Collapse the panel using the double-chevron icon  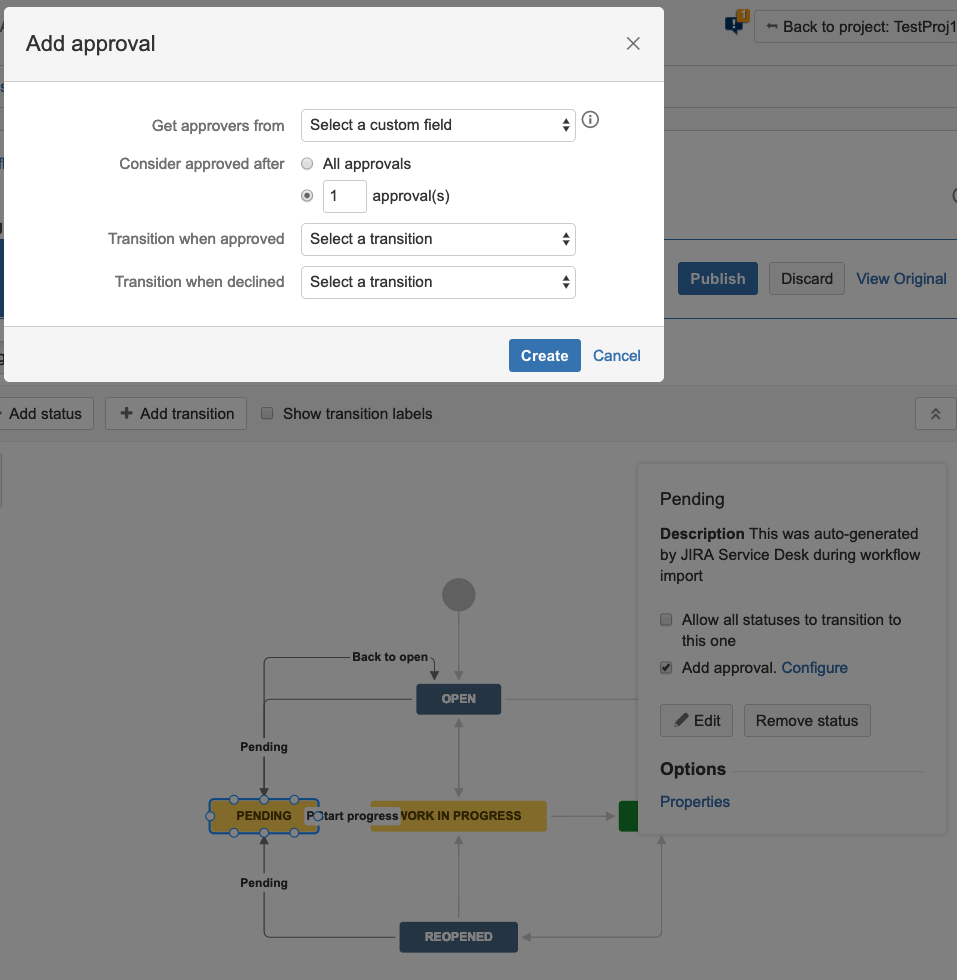[934, 412]
